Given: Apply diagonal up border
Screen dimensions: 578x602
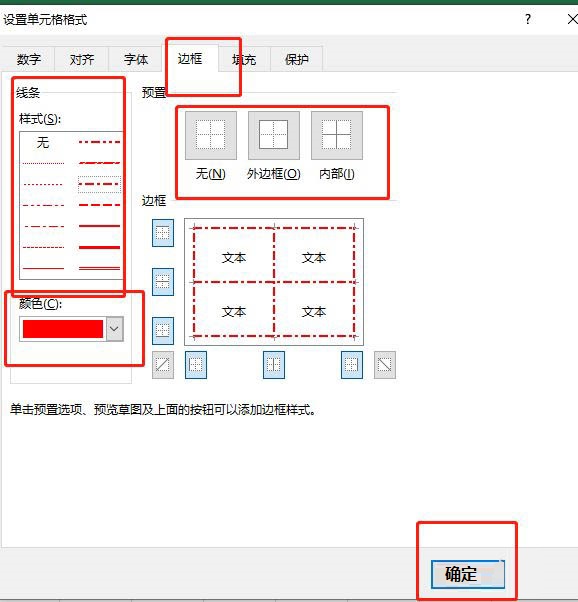Looking at the screenshot, I should [x=163, y=365].
